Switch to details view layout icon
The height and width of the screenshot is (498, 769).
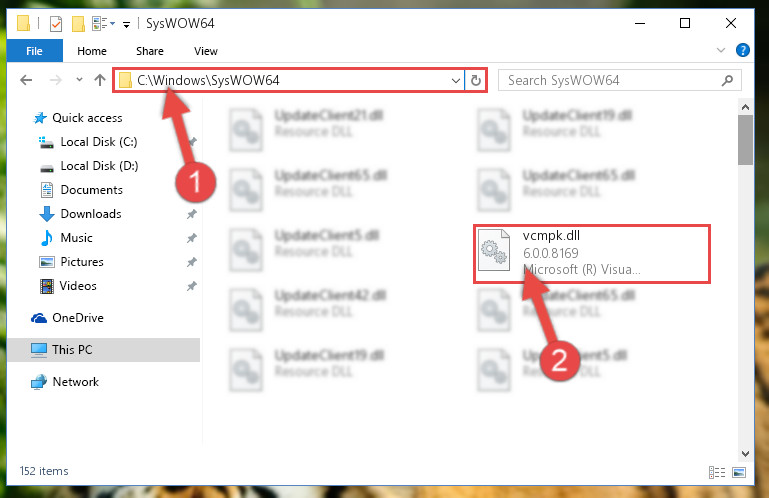(x=717, y=472)
